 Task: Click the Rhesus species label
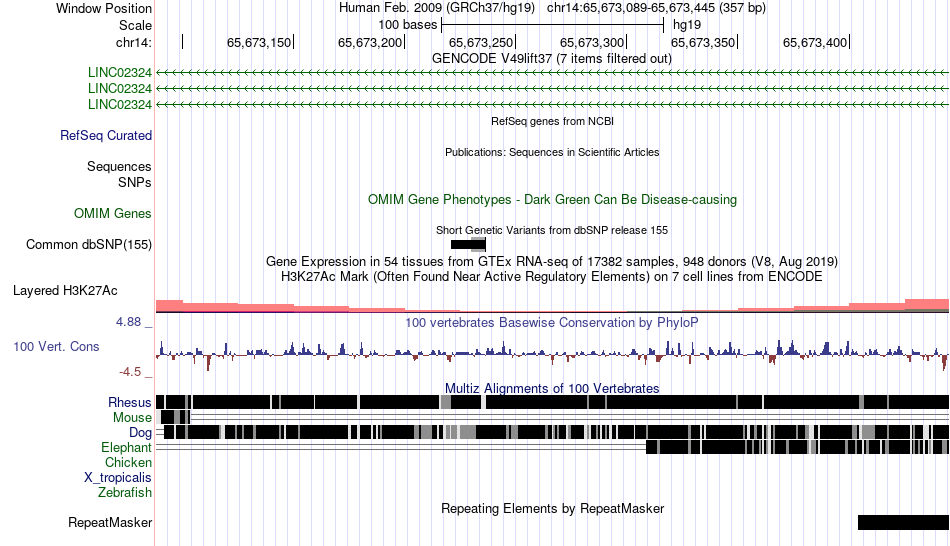[x=130, y=402]
